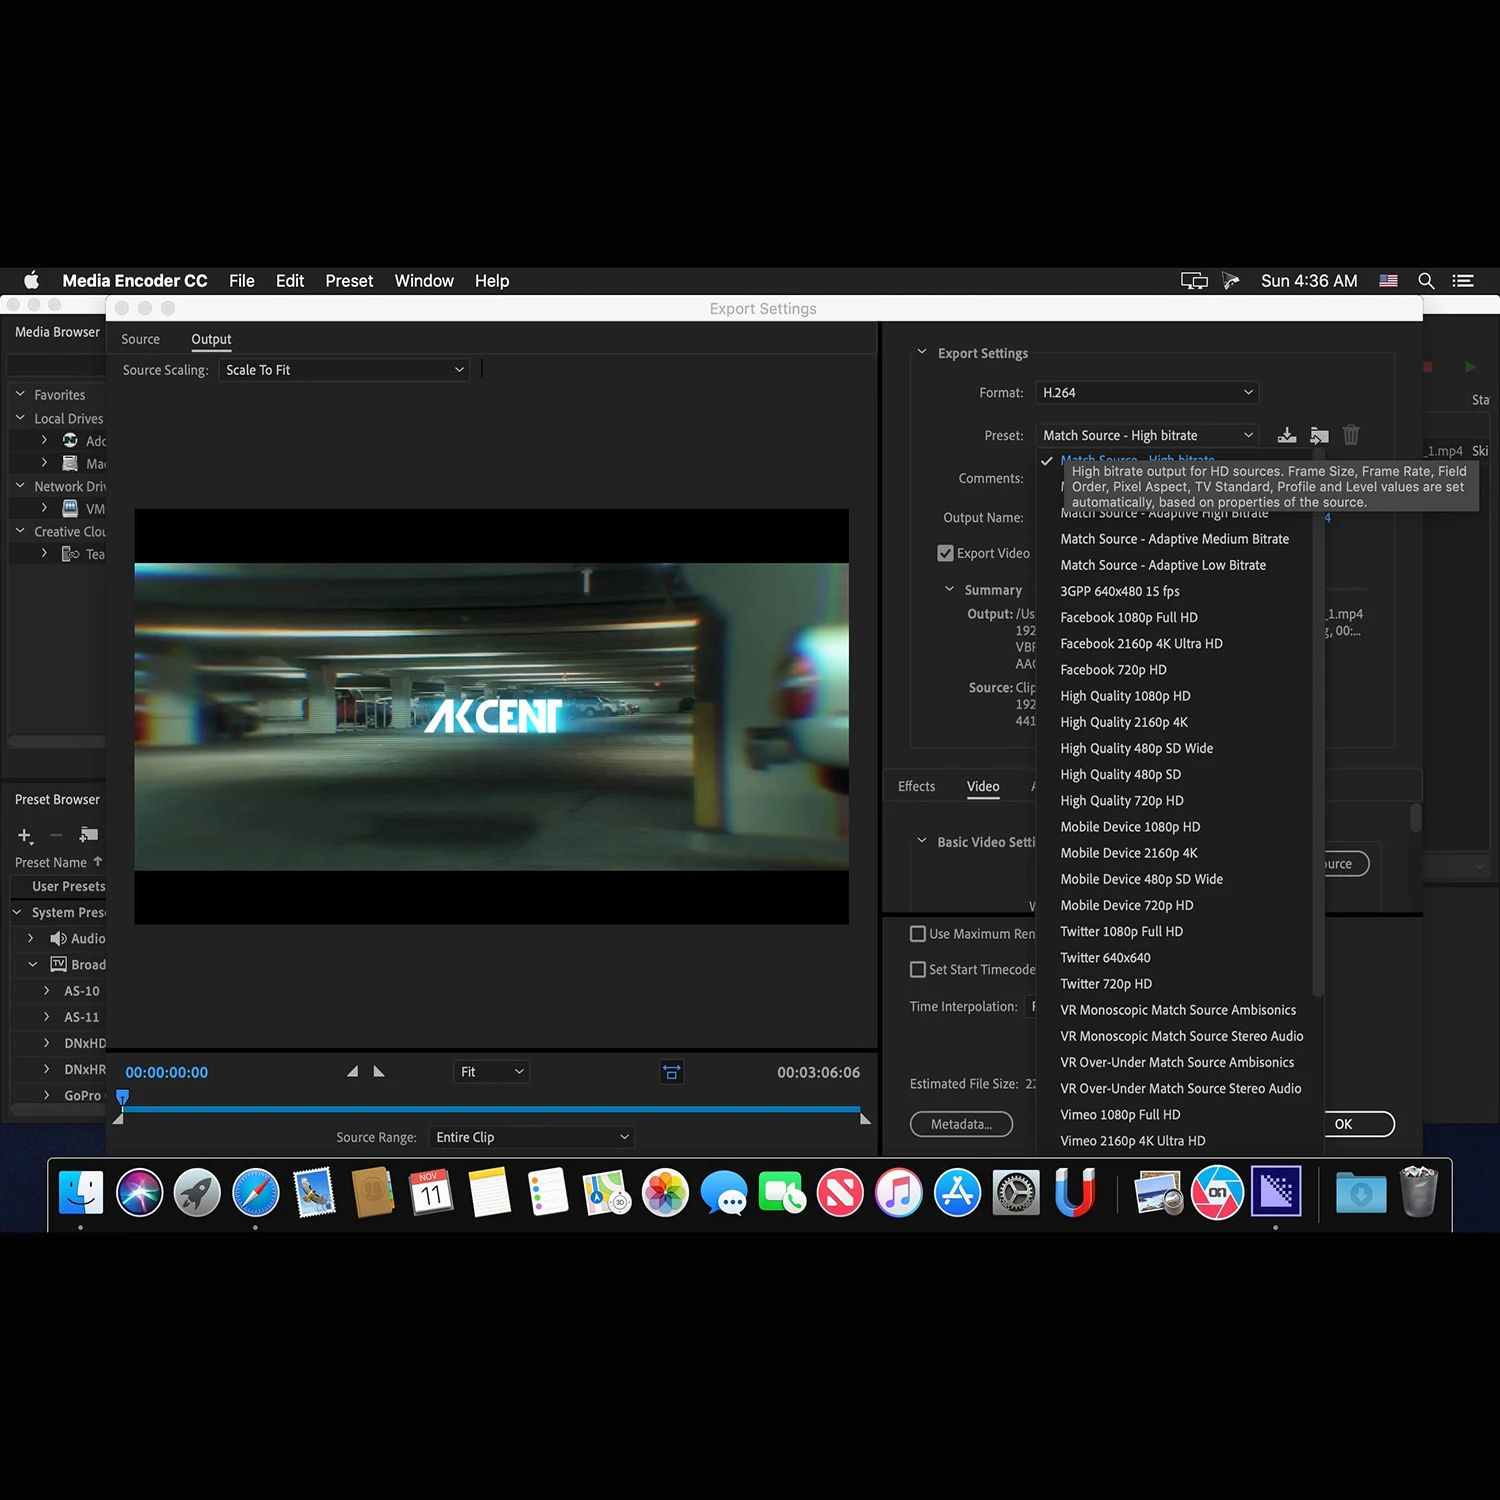1500x1500 pixels.
Task: Open the Format H.264 dropdown
Action: 1146,393
